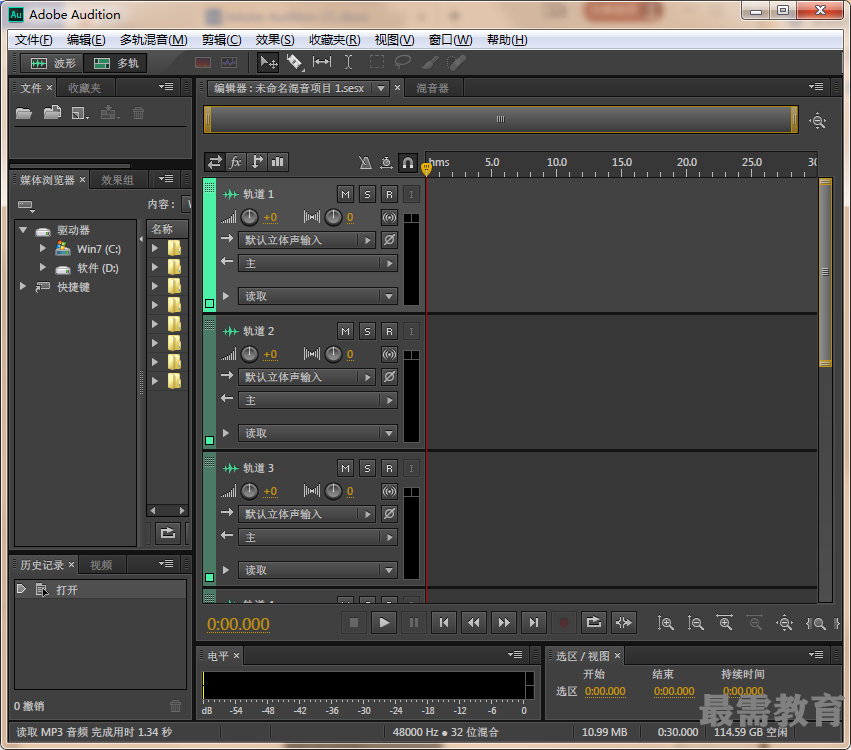Select the Slip tool
Image resolution: width=851 pixels, height=750 pixels.
click(x=322, y=62)
